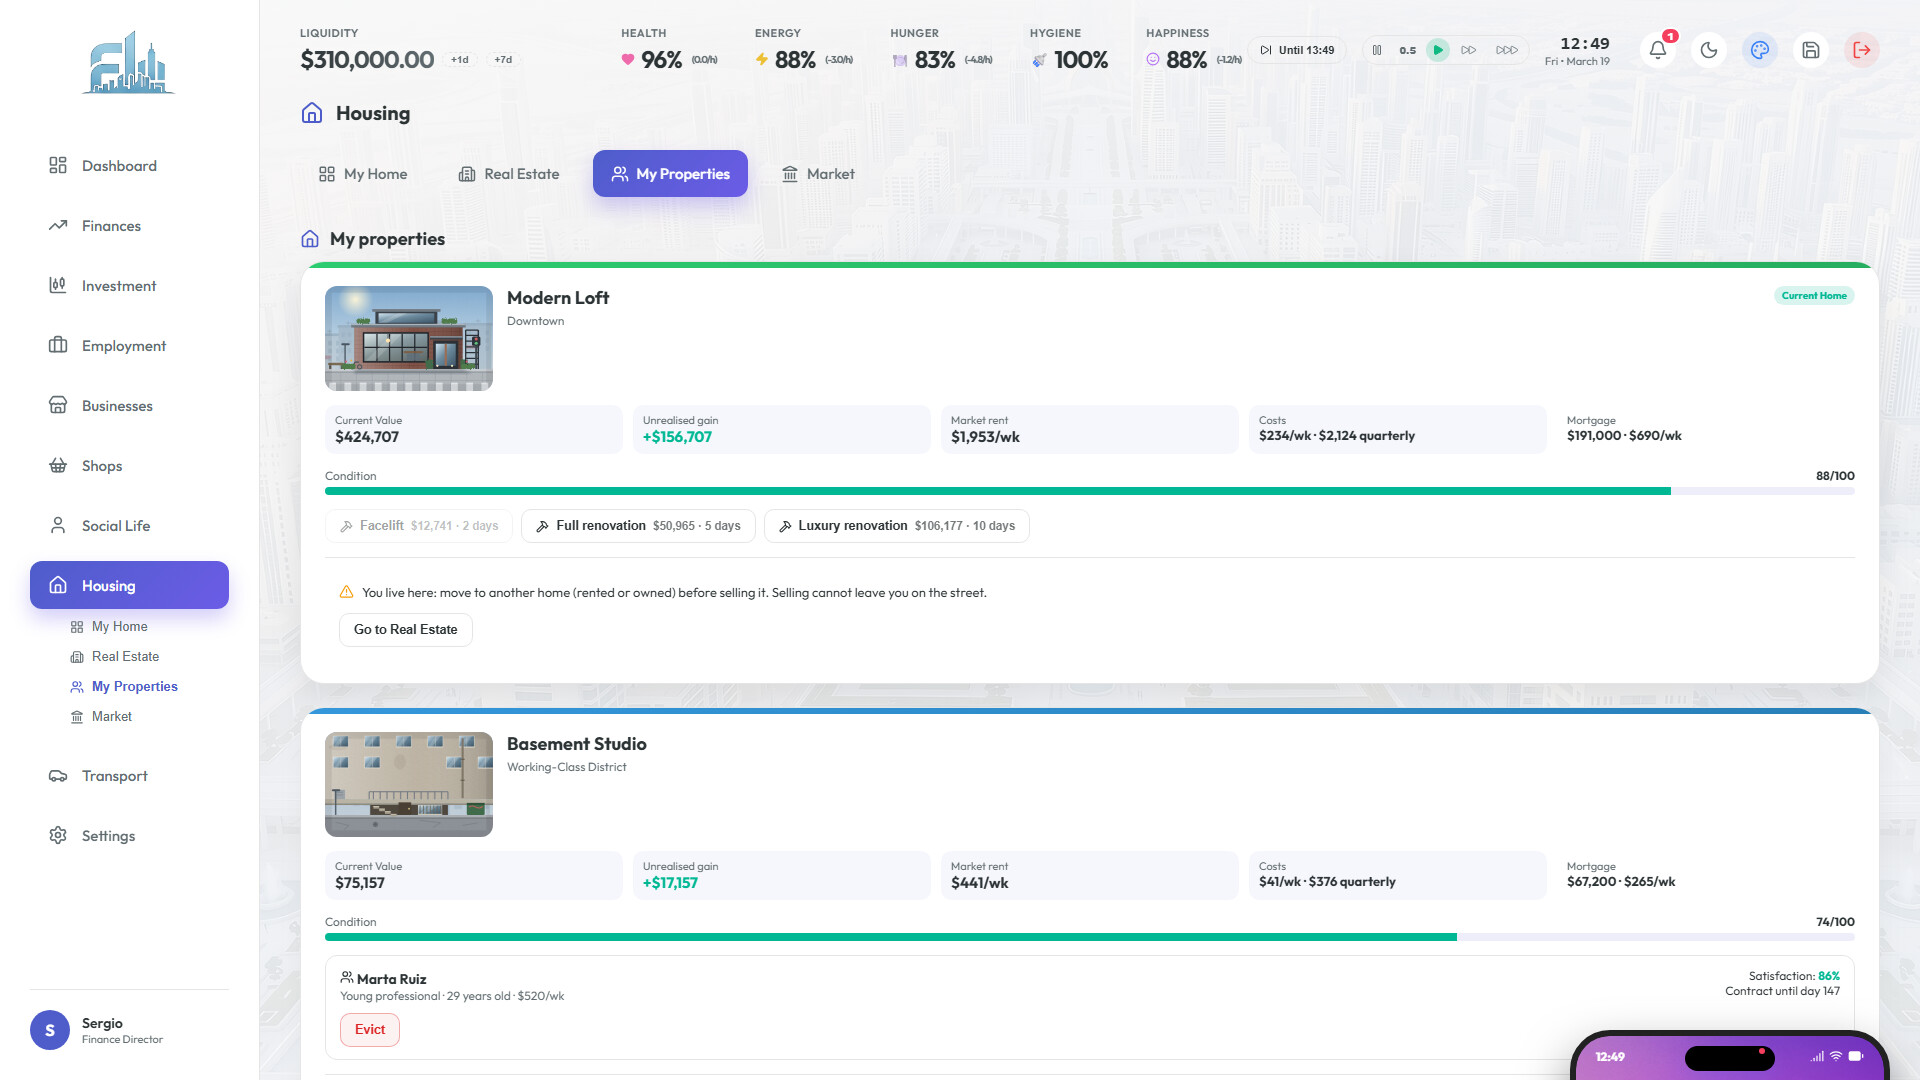Skip time until 13:49
The image size is (1920, 1080).
tap(1297, 50)
